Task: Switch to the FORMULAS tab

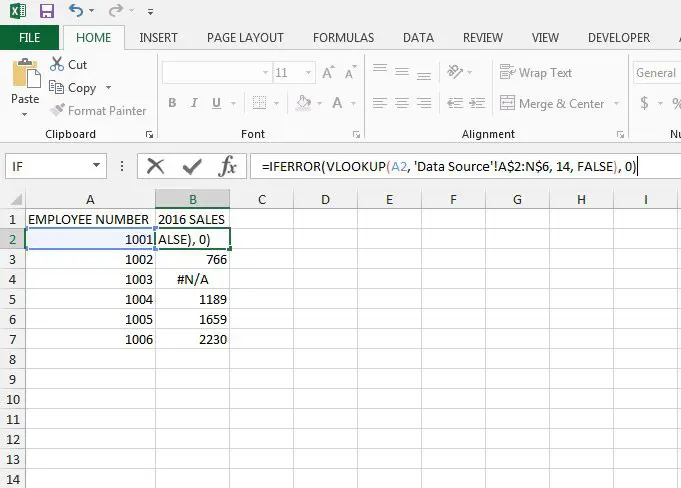Action: point(343,38)
